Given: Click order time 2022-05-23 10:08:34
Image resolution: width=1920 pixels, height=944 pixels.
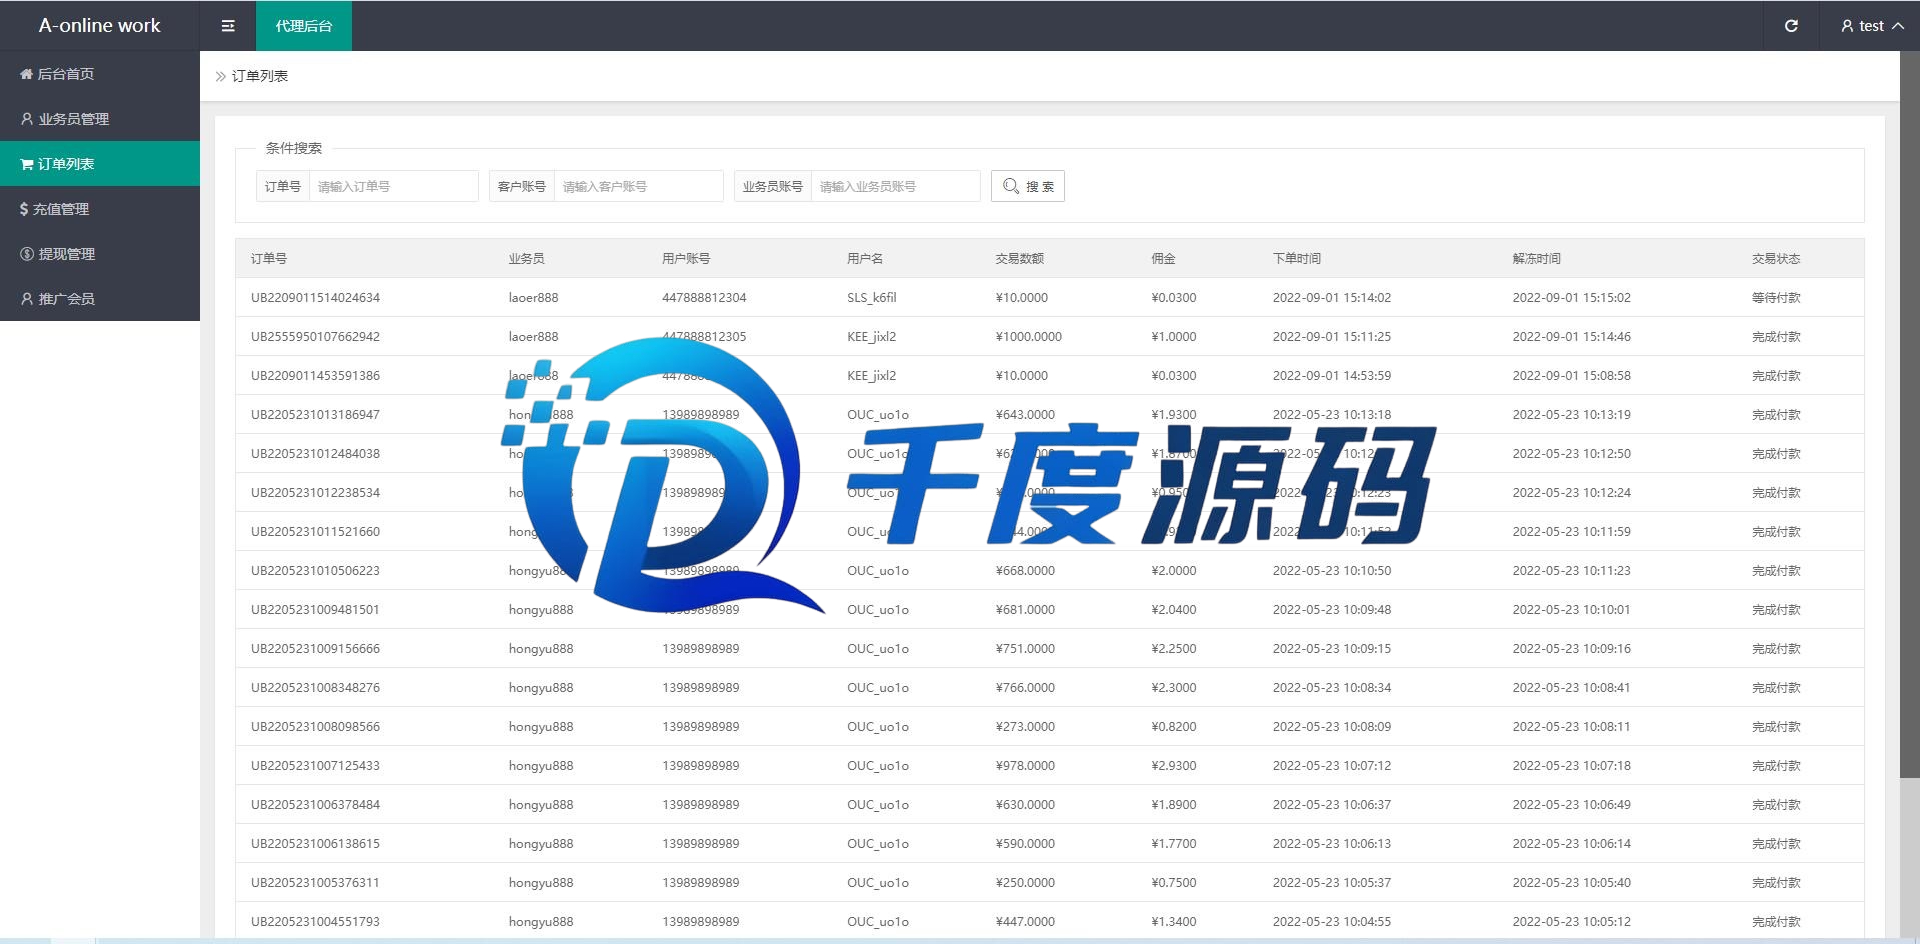Looking at the screenshot, I should pyautogui.click(x=1332, y=687).
